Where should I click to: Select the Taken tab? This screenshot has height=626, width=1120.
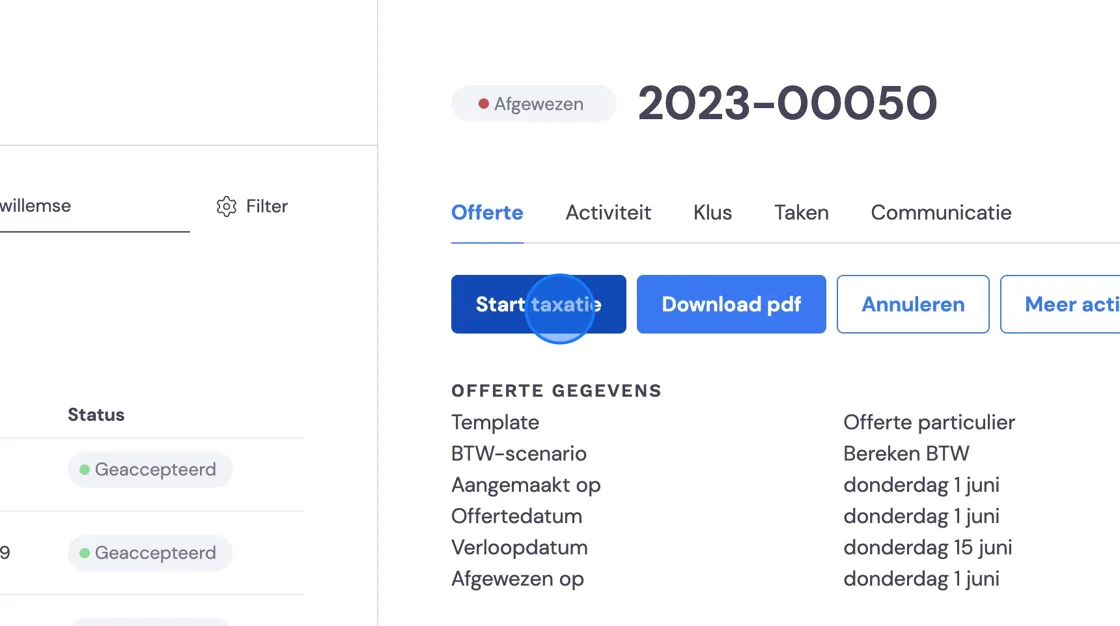coord(801,213)
